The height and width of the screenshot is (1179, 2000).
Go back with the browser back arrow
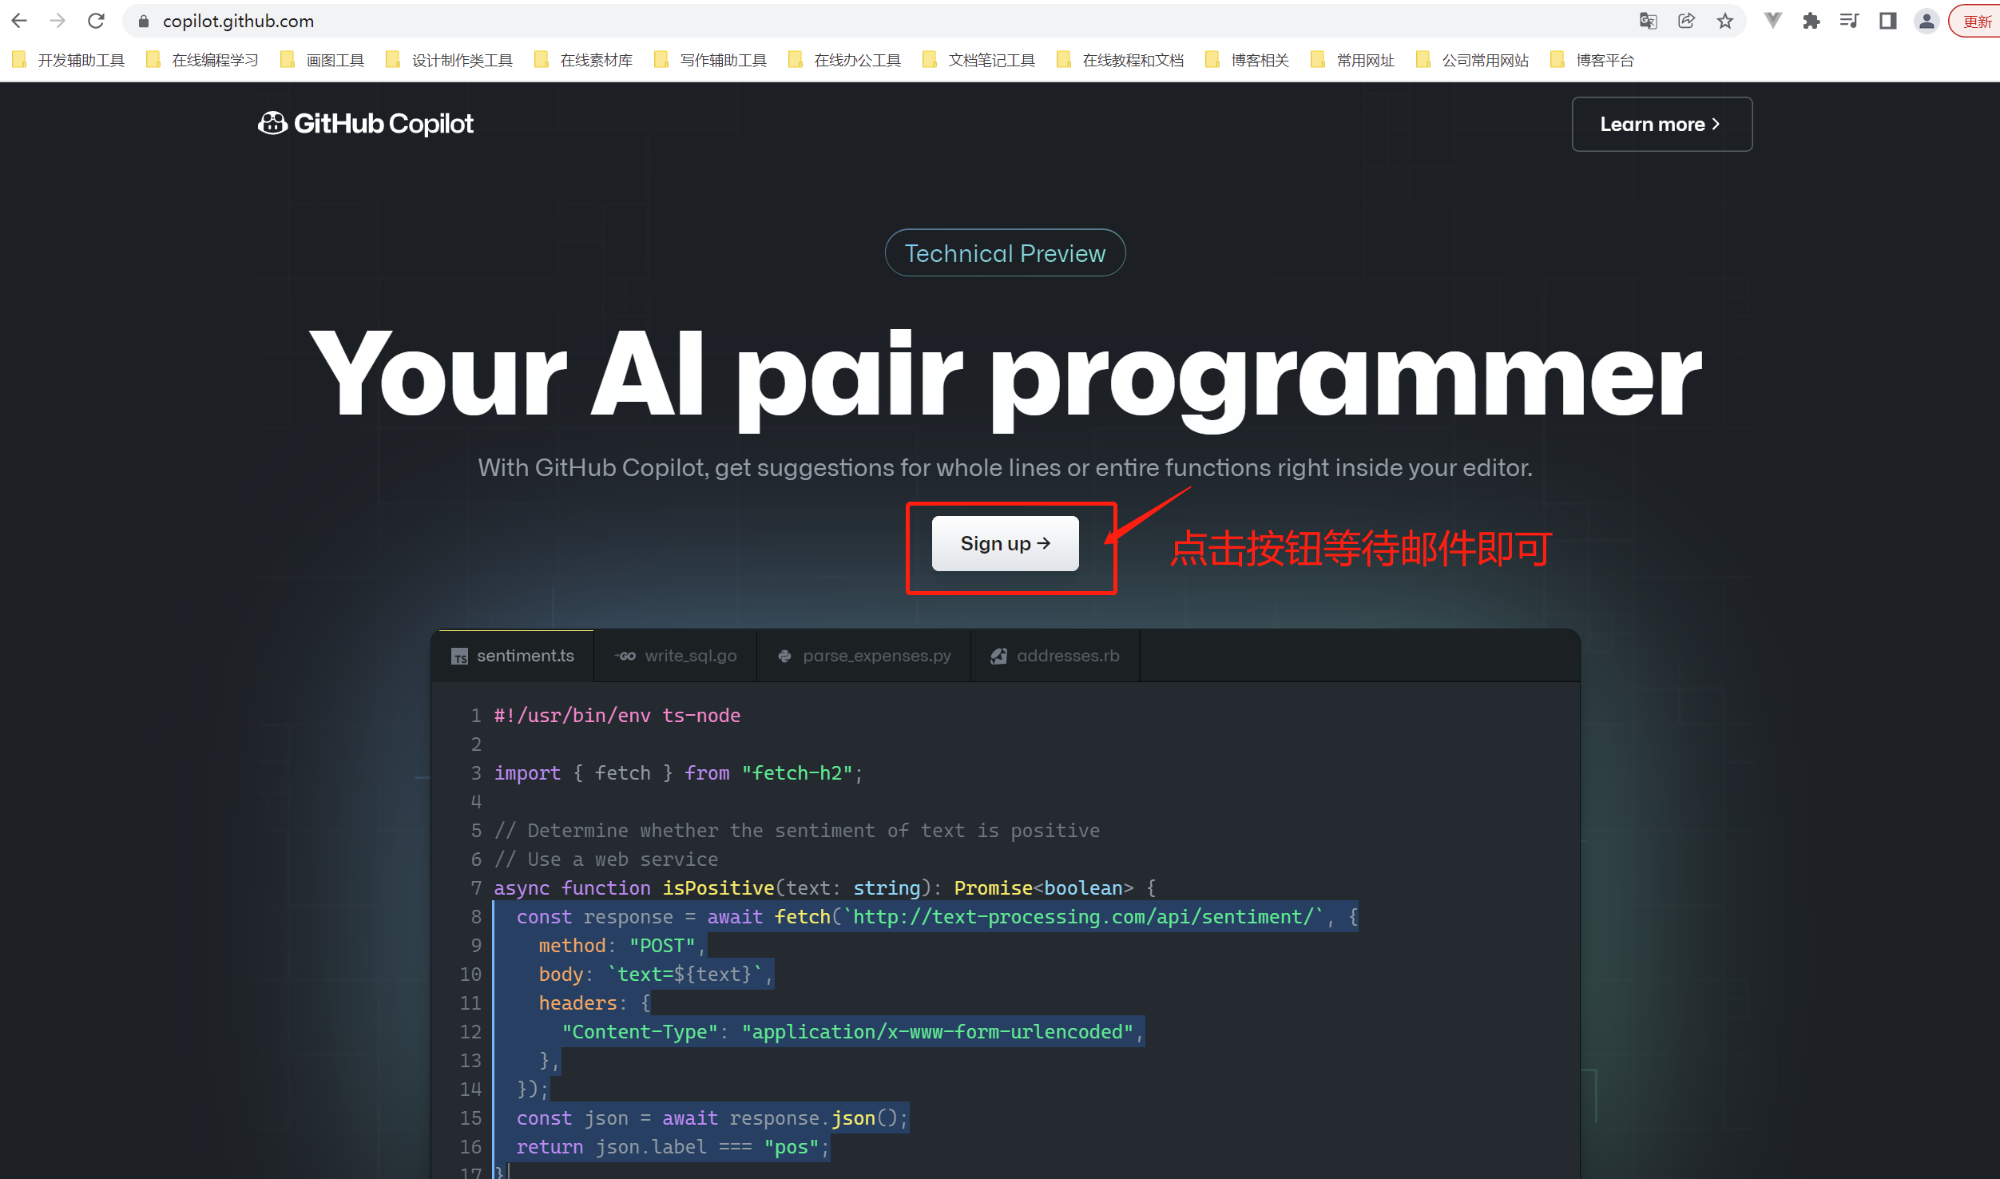pyautogui.click(x=19, y=21)
